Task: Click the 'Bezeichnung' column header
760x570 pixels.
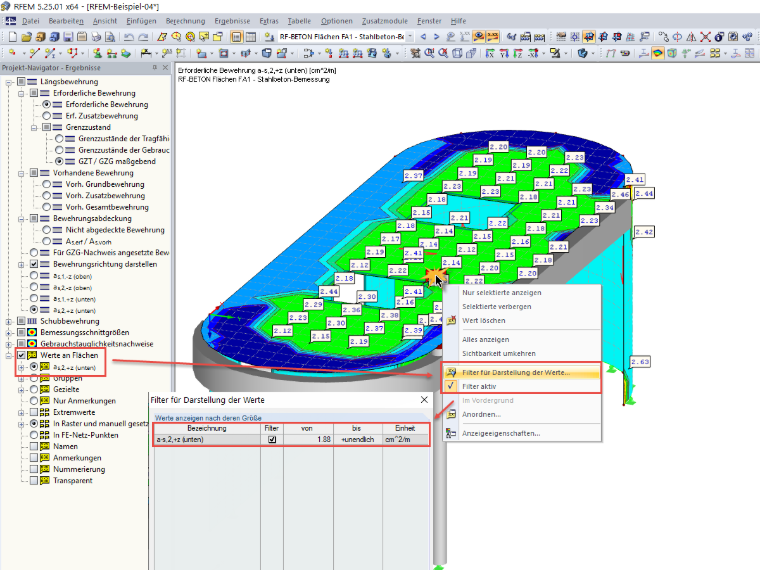Action: click(207, 428)
